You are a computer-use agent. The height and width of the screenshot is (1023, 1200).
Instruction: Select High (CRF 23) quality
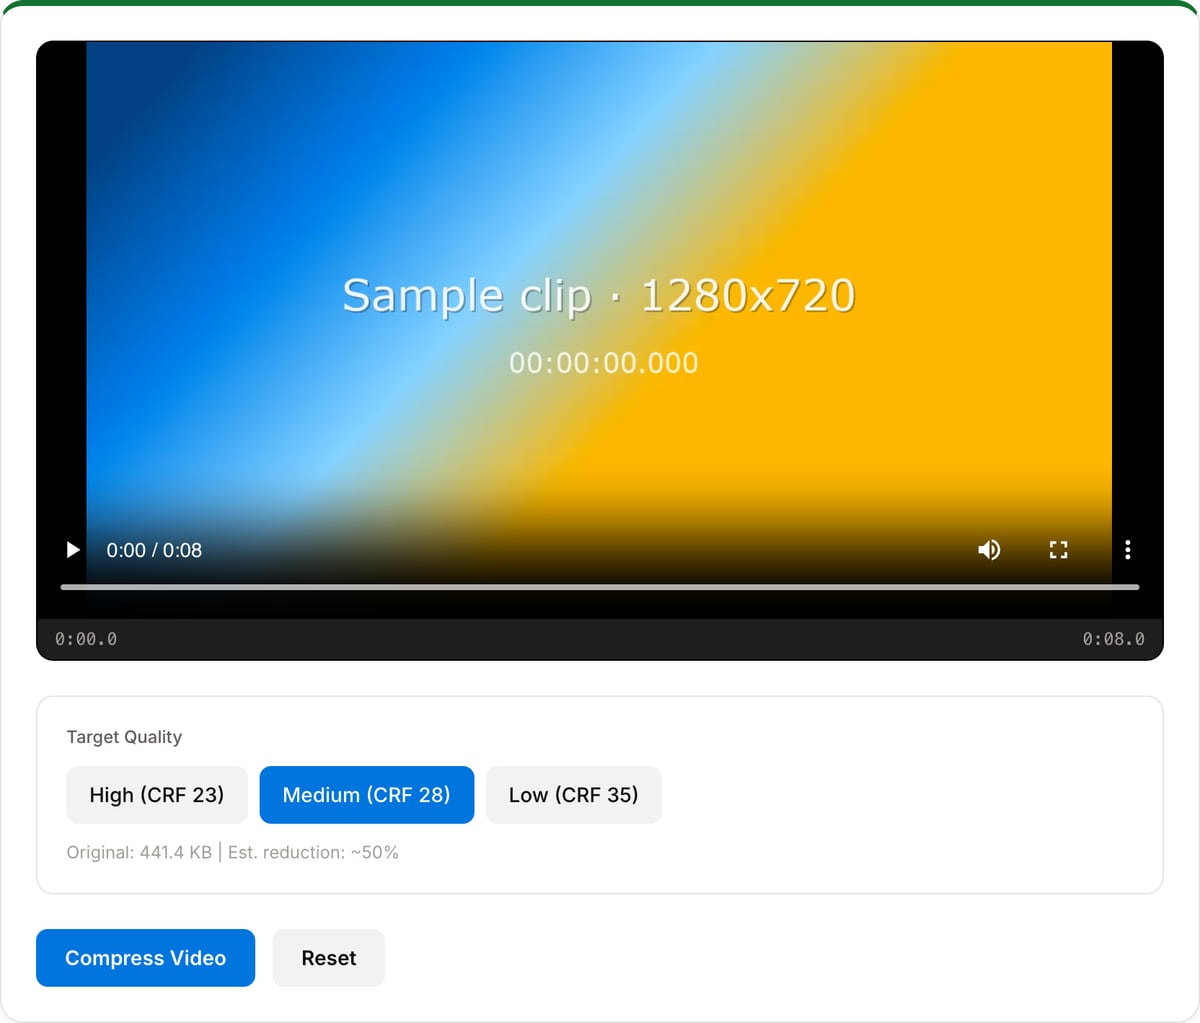pyautogui.click(x=157, y=795)
